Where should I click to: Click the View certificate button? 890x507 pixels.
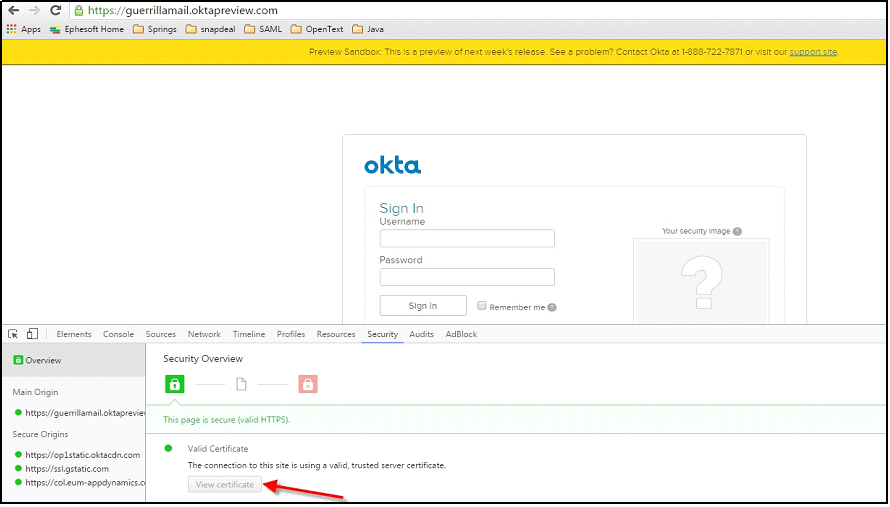click(225, 484)
